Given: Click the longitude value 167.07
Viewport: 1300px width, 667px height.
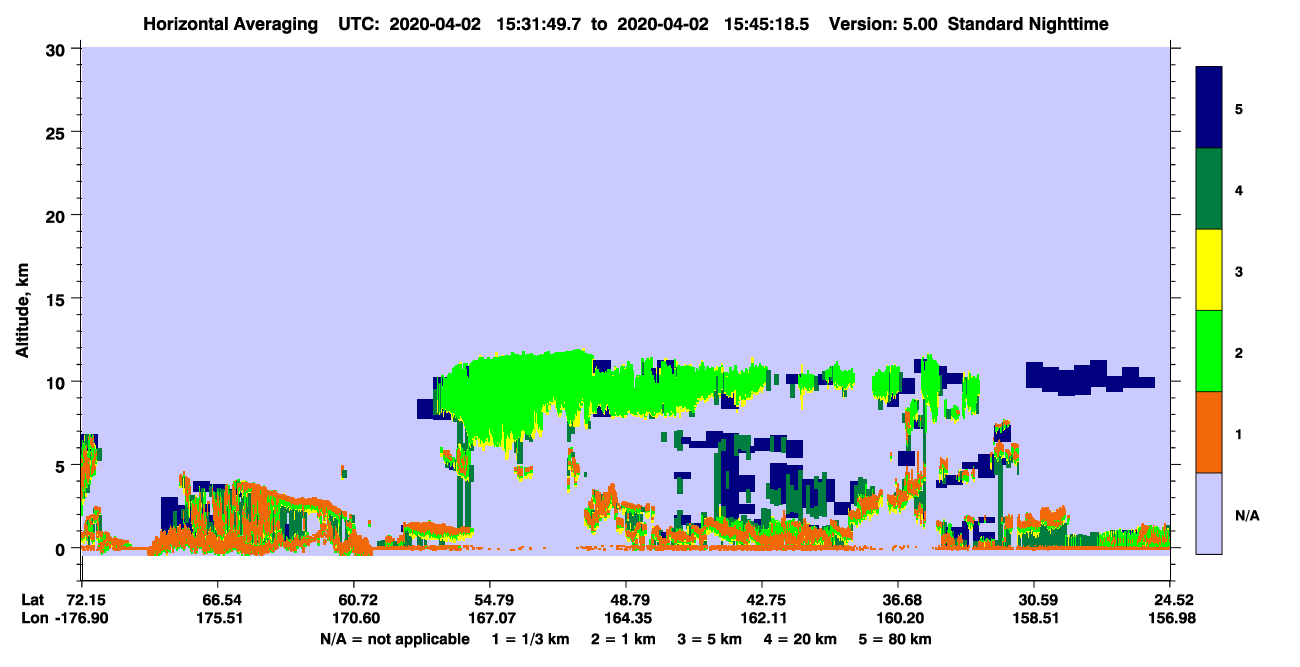Looking at the screenshot, I should 490,619.
